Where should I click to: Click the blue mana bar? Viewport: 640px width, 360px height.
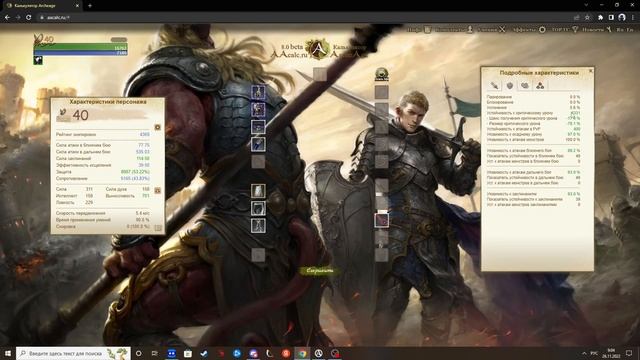click(x=80, y=53)
